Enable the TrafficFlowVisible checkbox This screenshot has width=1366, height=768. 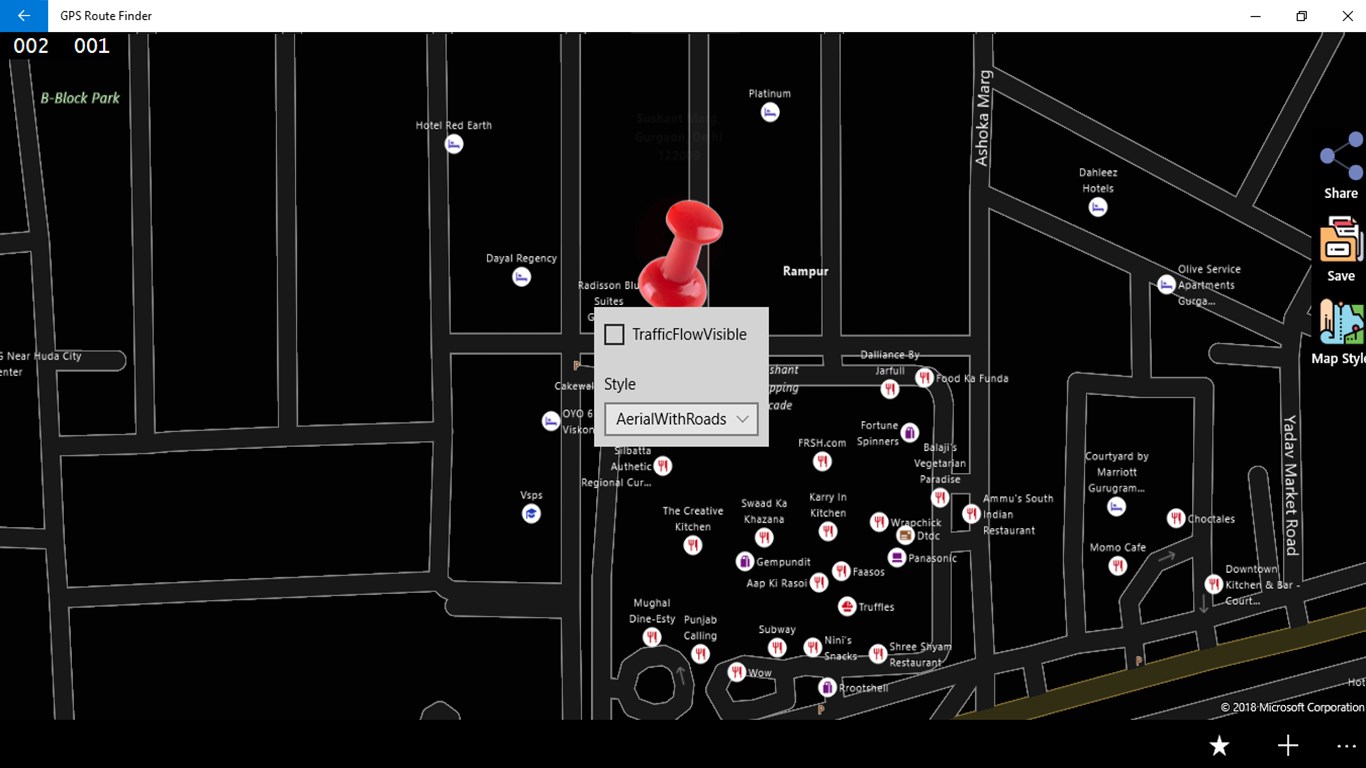tap(614, 335)
